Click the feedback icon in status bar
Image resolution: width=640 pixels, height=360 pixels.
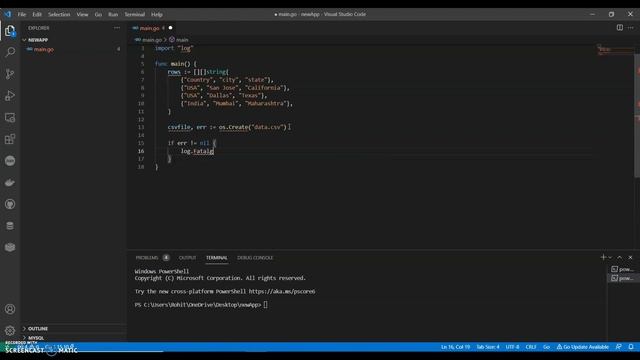tap(619, 347)
